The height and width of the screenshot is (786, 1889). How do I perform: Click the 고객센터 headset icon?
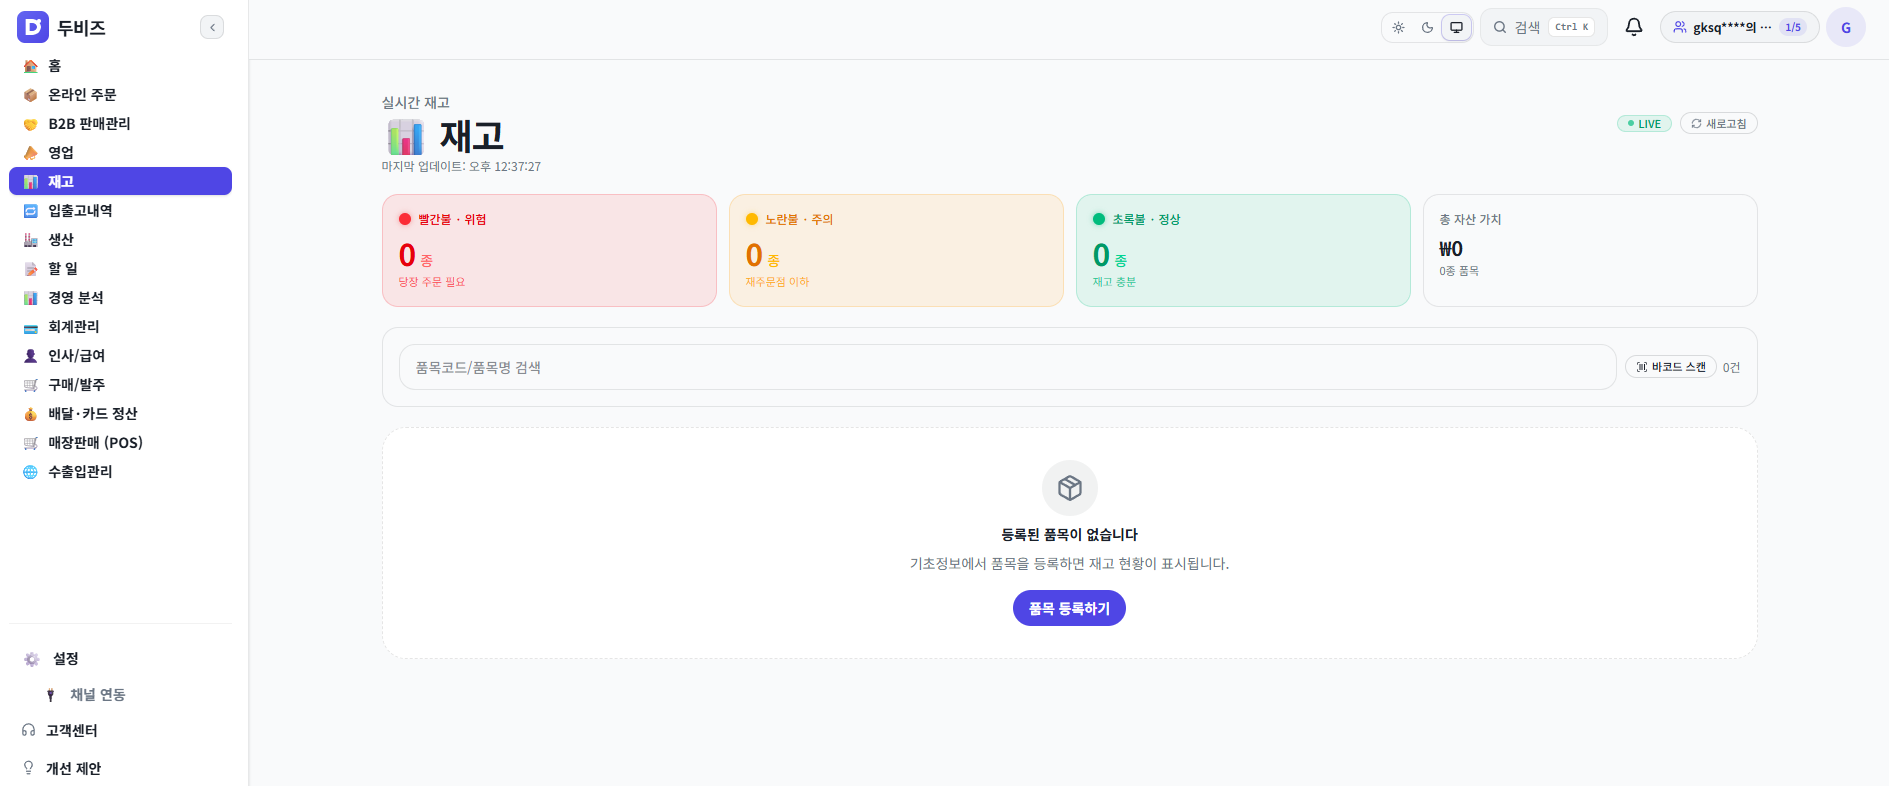point(29,731)
